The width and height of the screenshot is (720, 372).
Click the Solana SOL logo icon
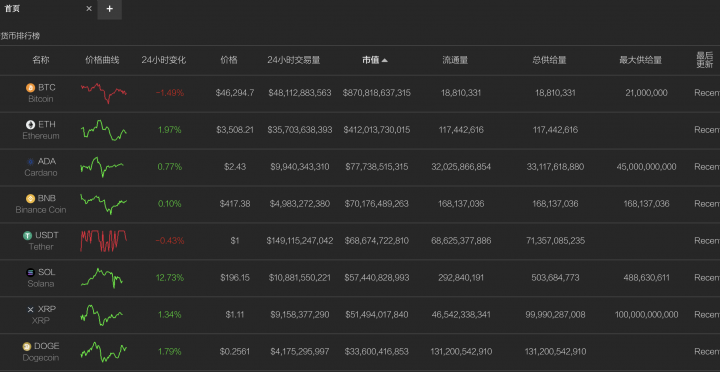(x=30, y=273)
